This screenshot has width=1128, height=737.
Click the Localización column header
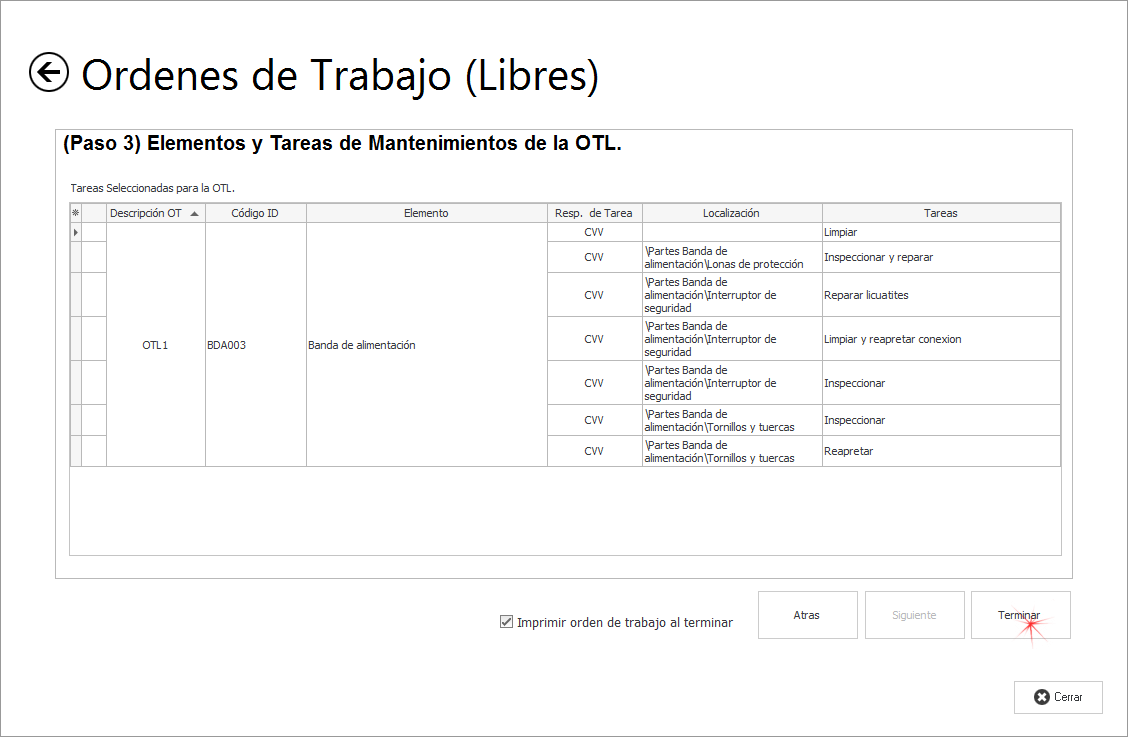[731, 213]
